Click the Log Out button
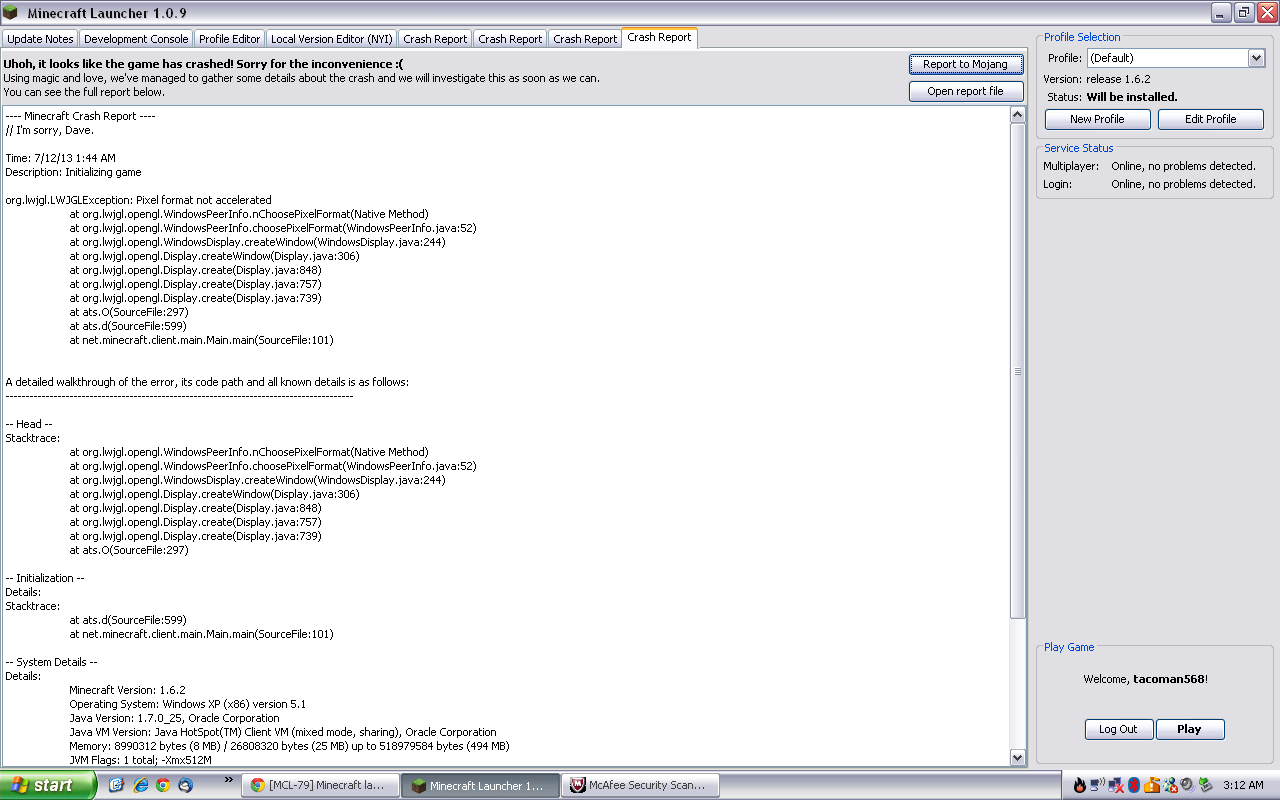Screen dimensions: 1280x800 coord(1119,729)
